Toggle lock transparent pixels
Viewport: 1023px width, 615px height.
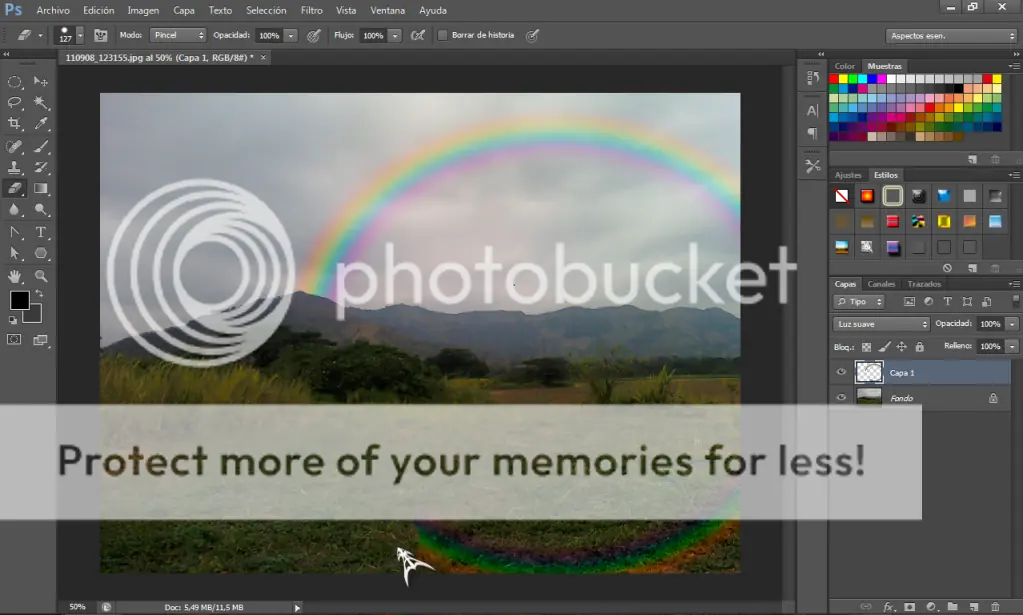866,347
